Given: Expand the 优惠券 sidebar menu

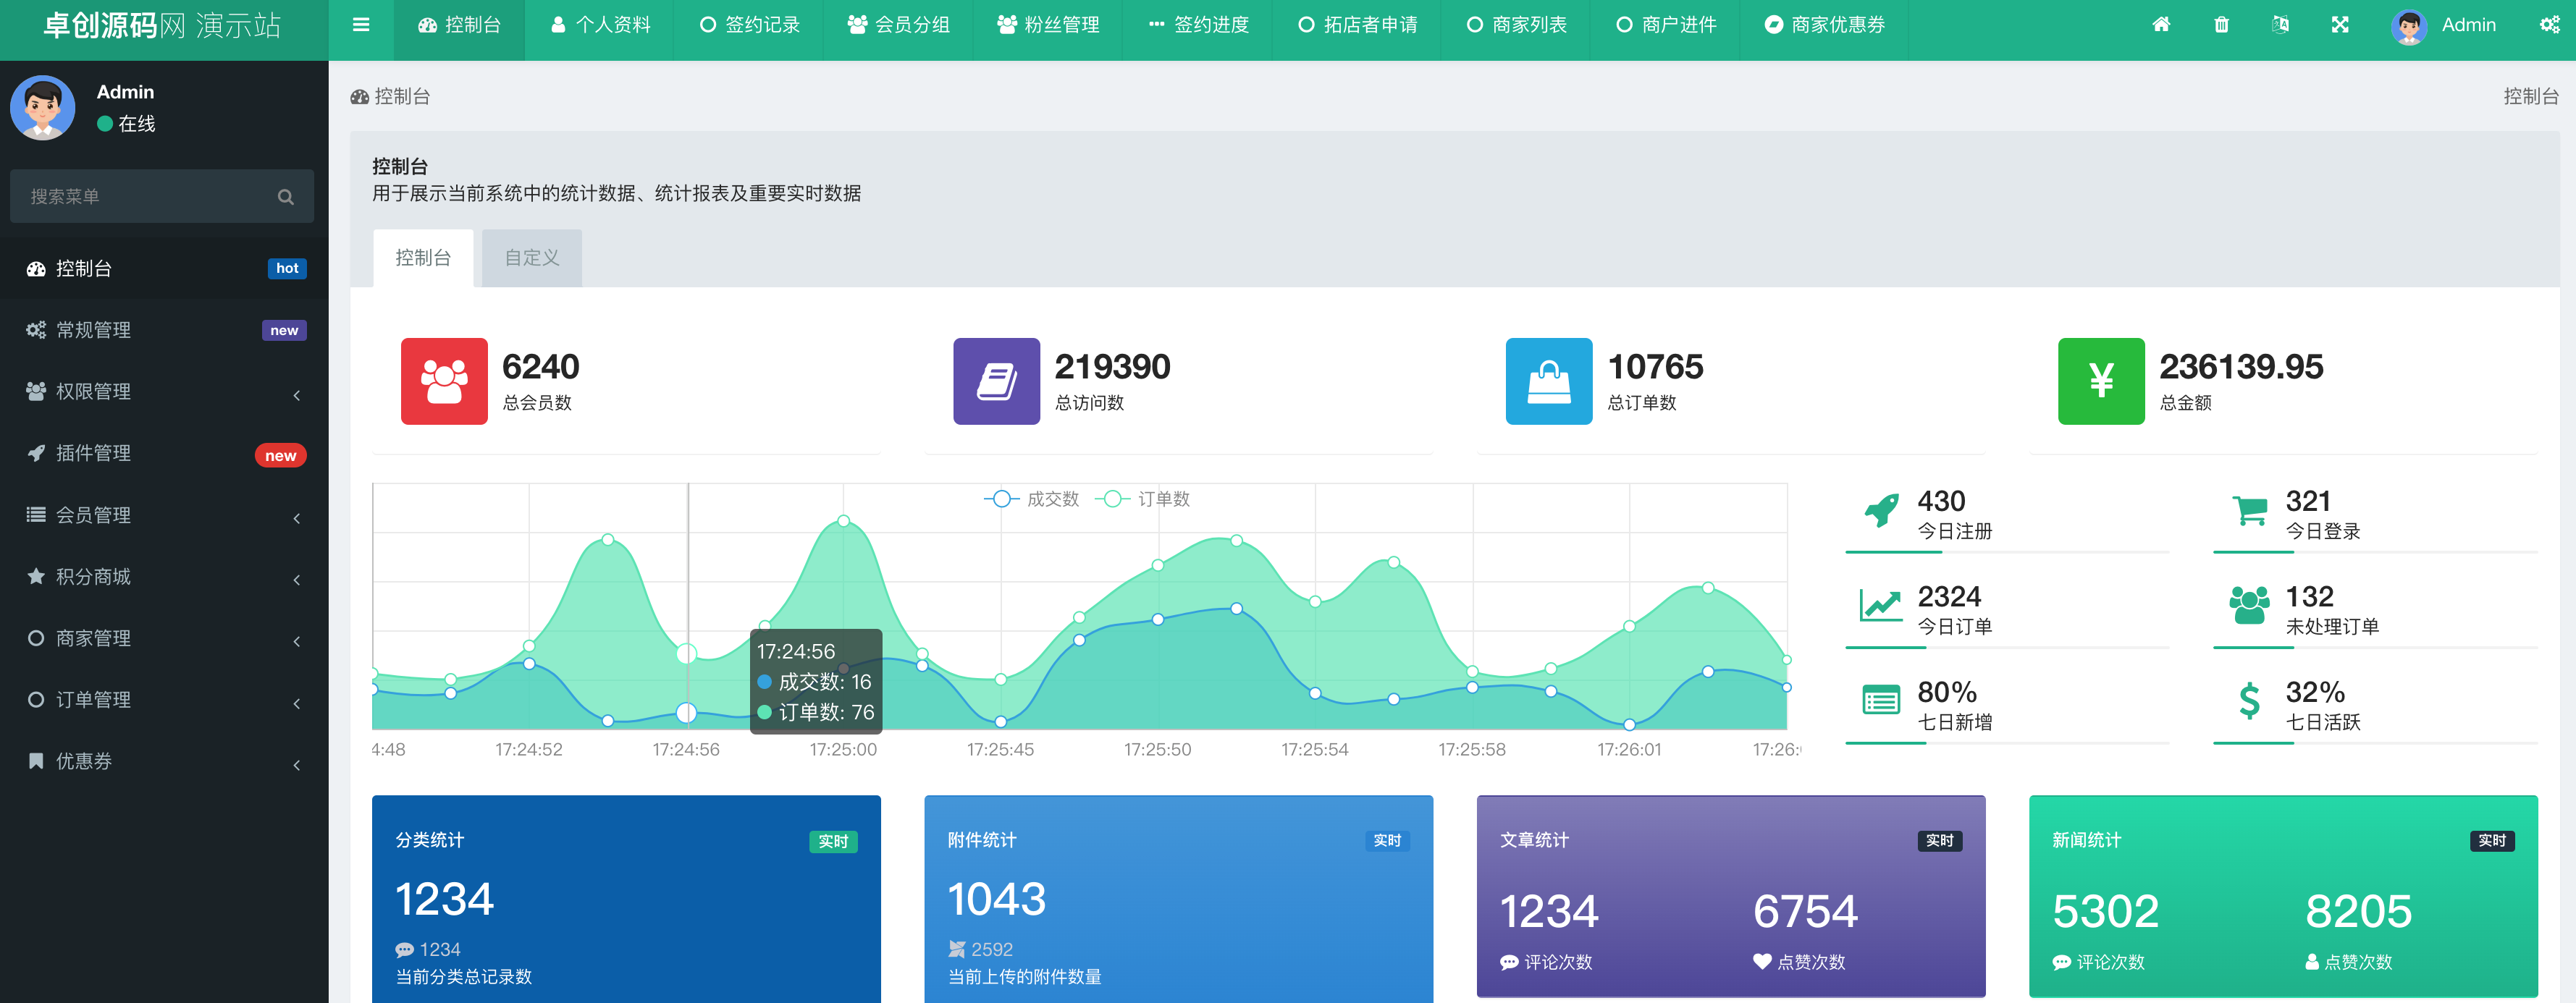Looking at the screenshot, I should click(x=164, y=762).
